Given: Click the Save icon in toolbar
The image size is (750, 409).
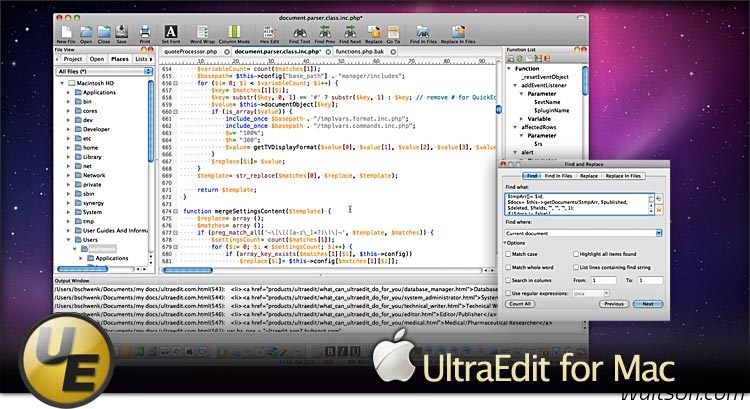Looking at the screenshot, I should pos(119,31).
